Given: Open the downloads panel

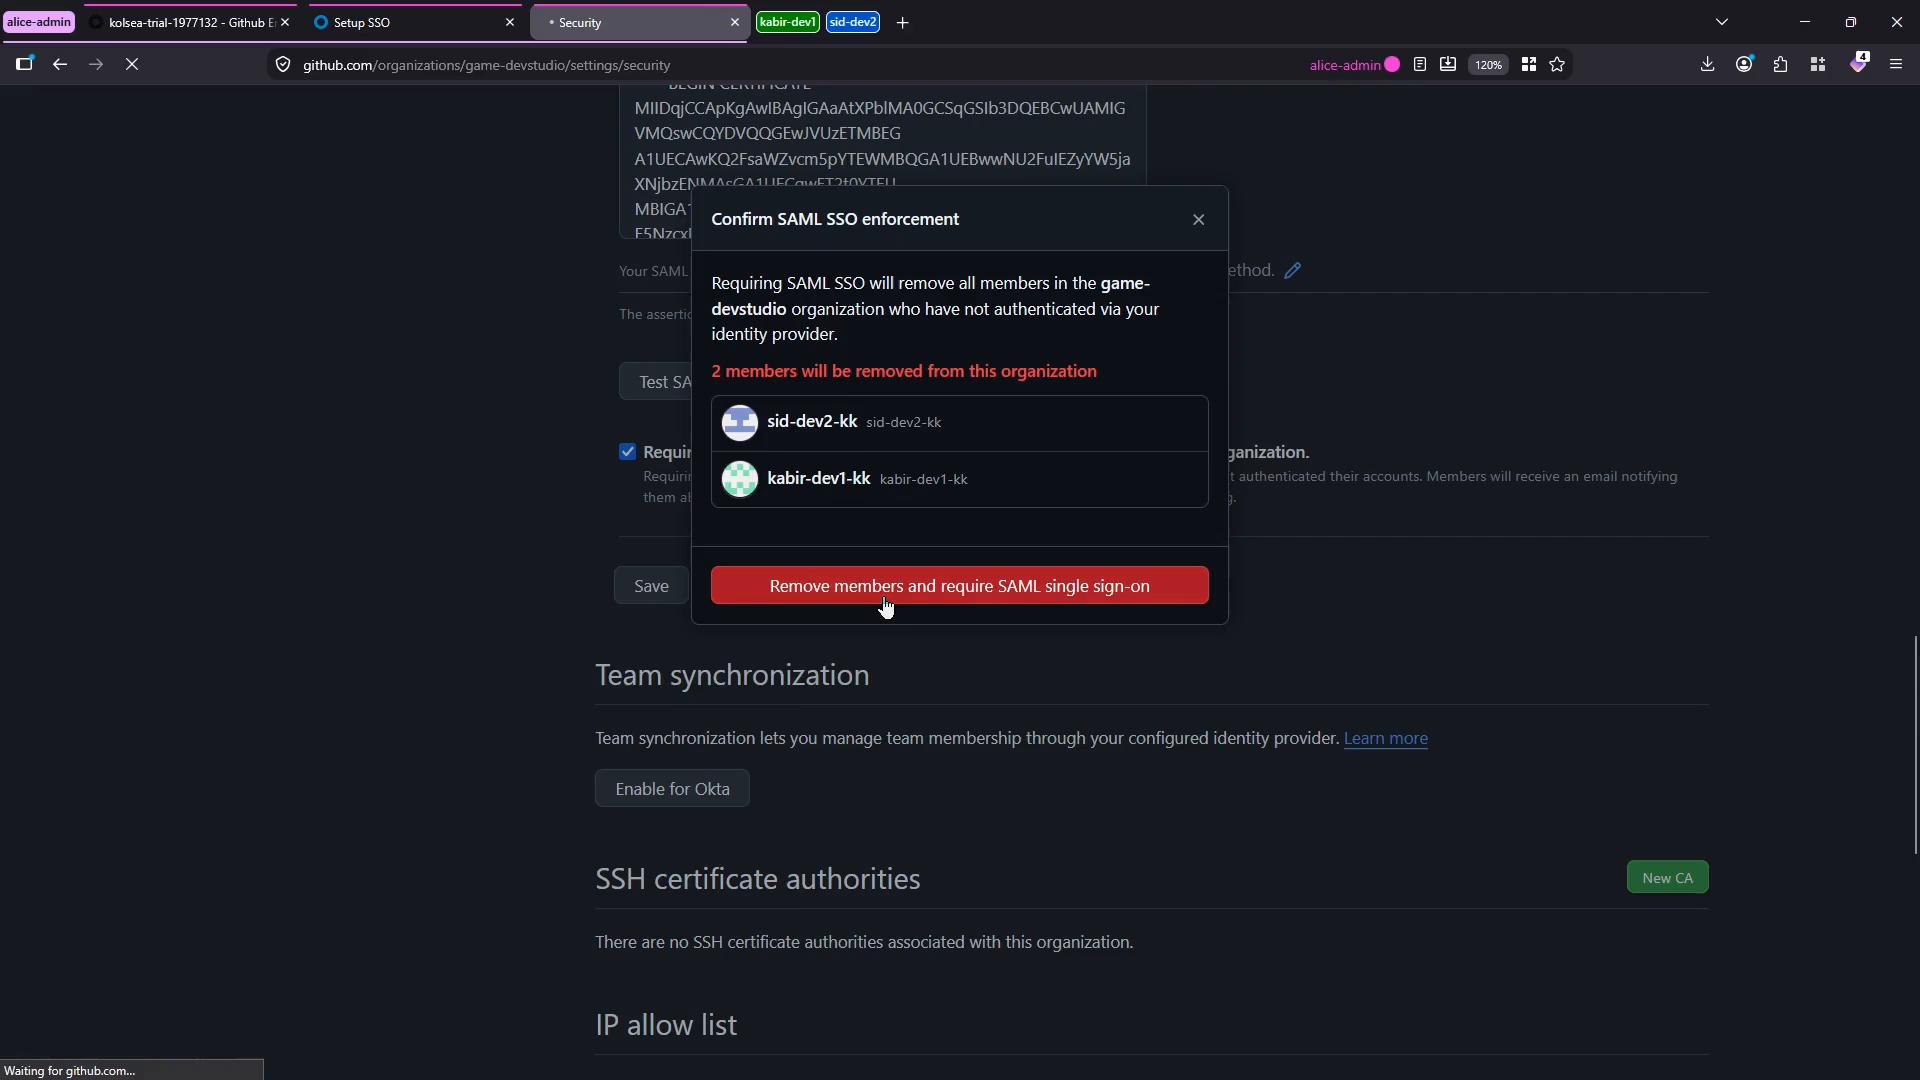Looking at the screenshot, I should tap(1707, 65).
